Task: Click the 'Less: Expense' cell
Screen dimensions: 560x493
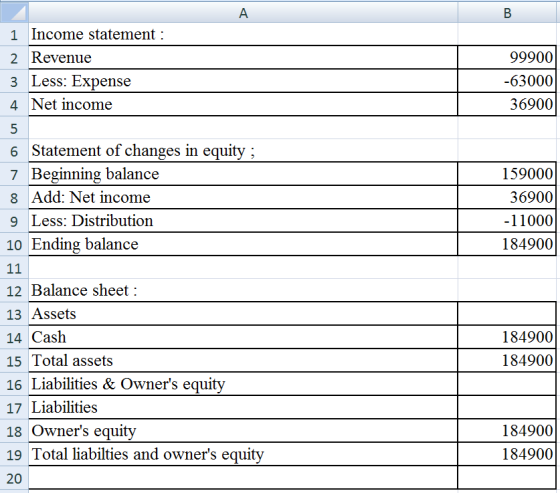Action: click(243, 81)
